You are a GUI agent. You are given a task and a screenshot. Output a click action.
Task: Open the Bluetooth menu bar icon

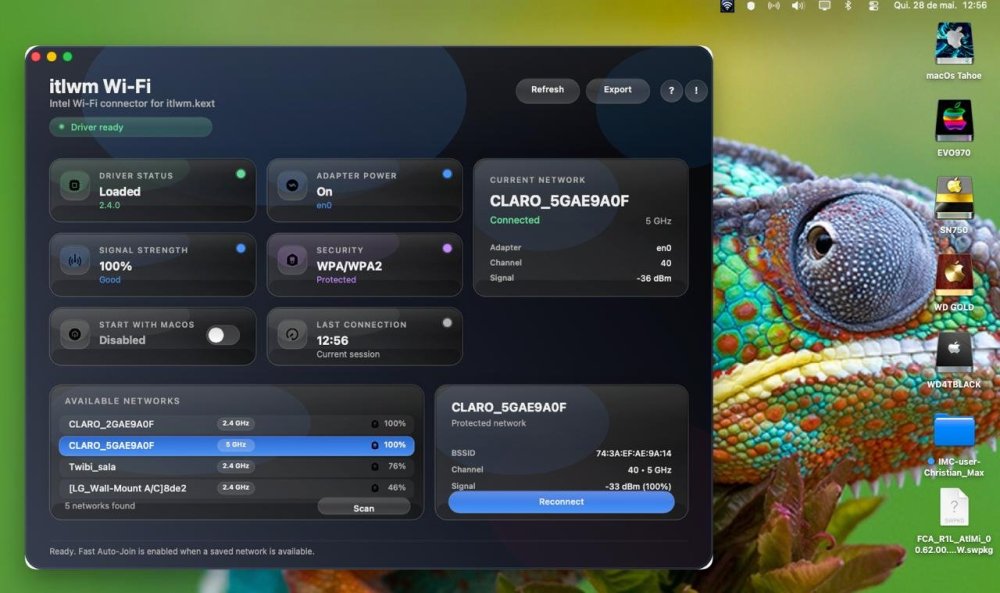848,6
